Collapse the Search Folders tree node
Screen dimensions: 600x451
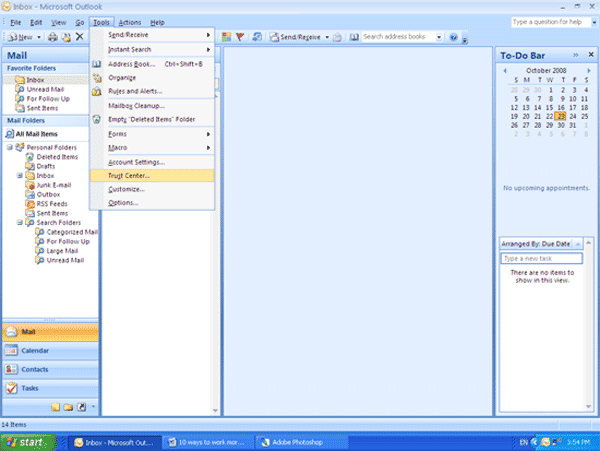coord(20,222)
